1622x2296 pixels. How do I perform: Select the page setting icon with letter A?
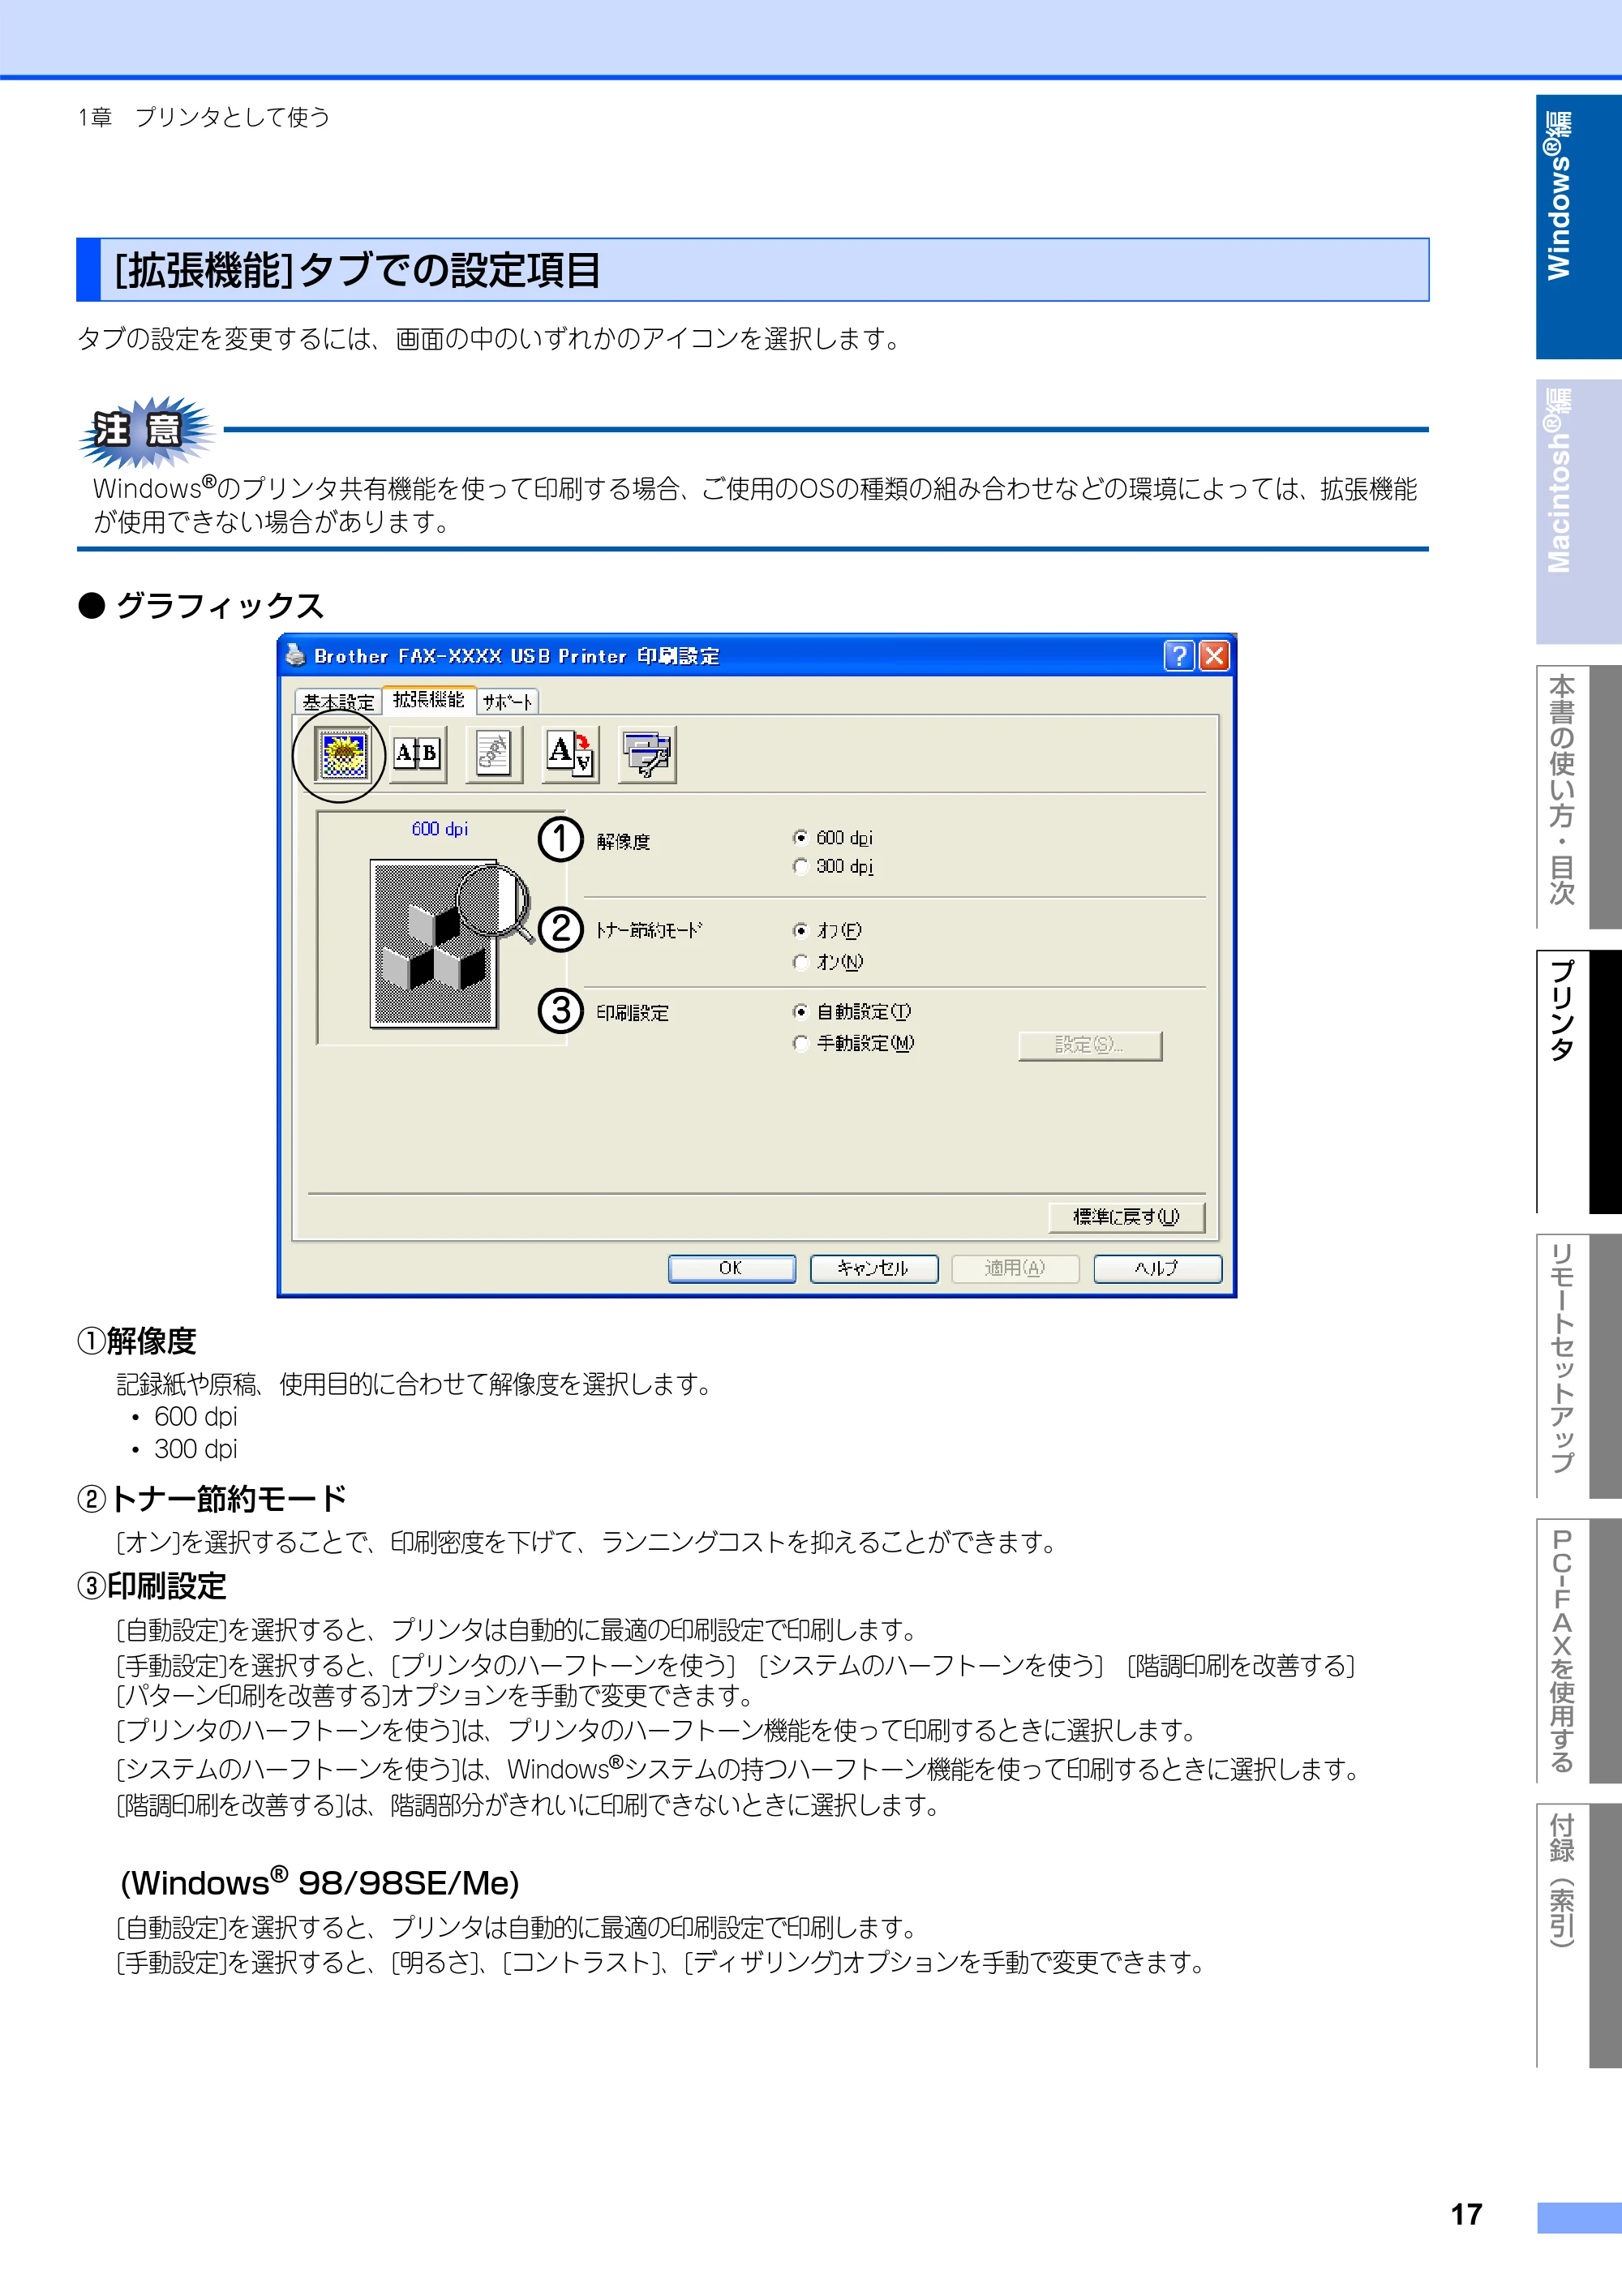pyautogui.click(x=570, y=754)
